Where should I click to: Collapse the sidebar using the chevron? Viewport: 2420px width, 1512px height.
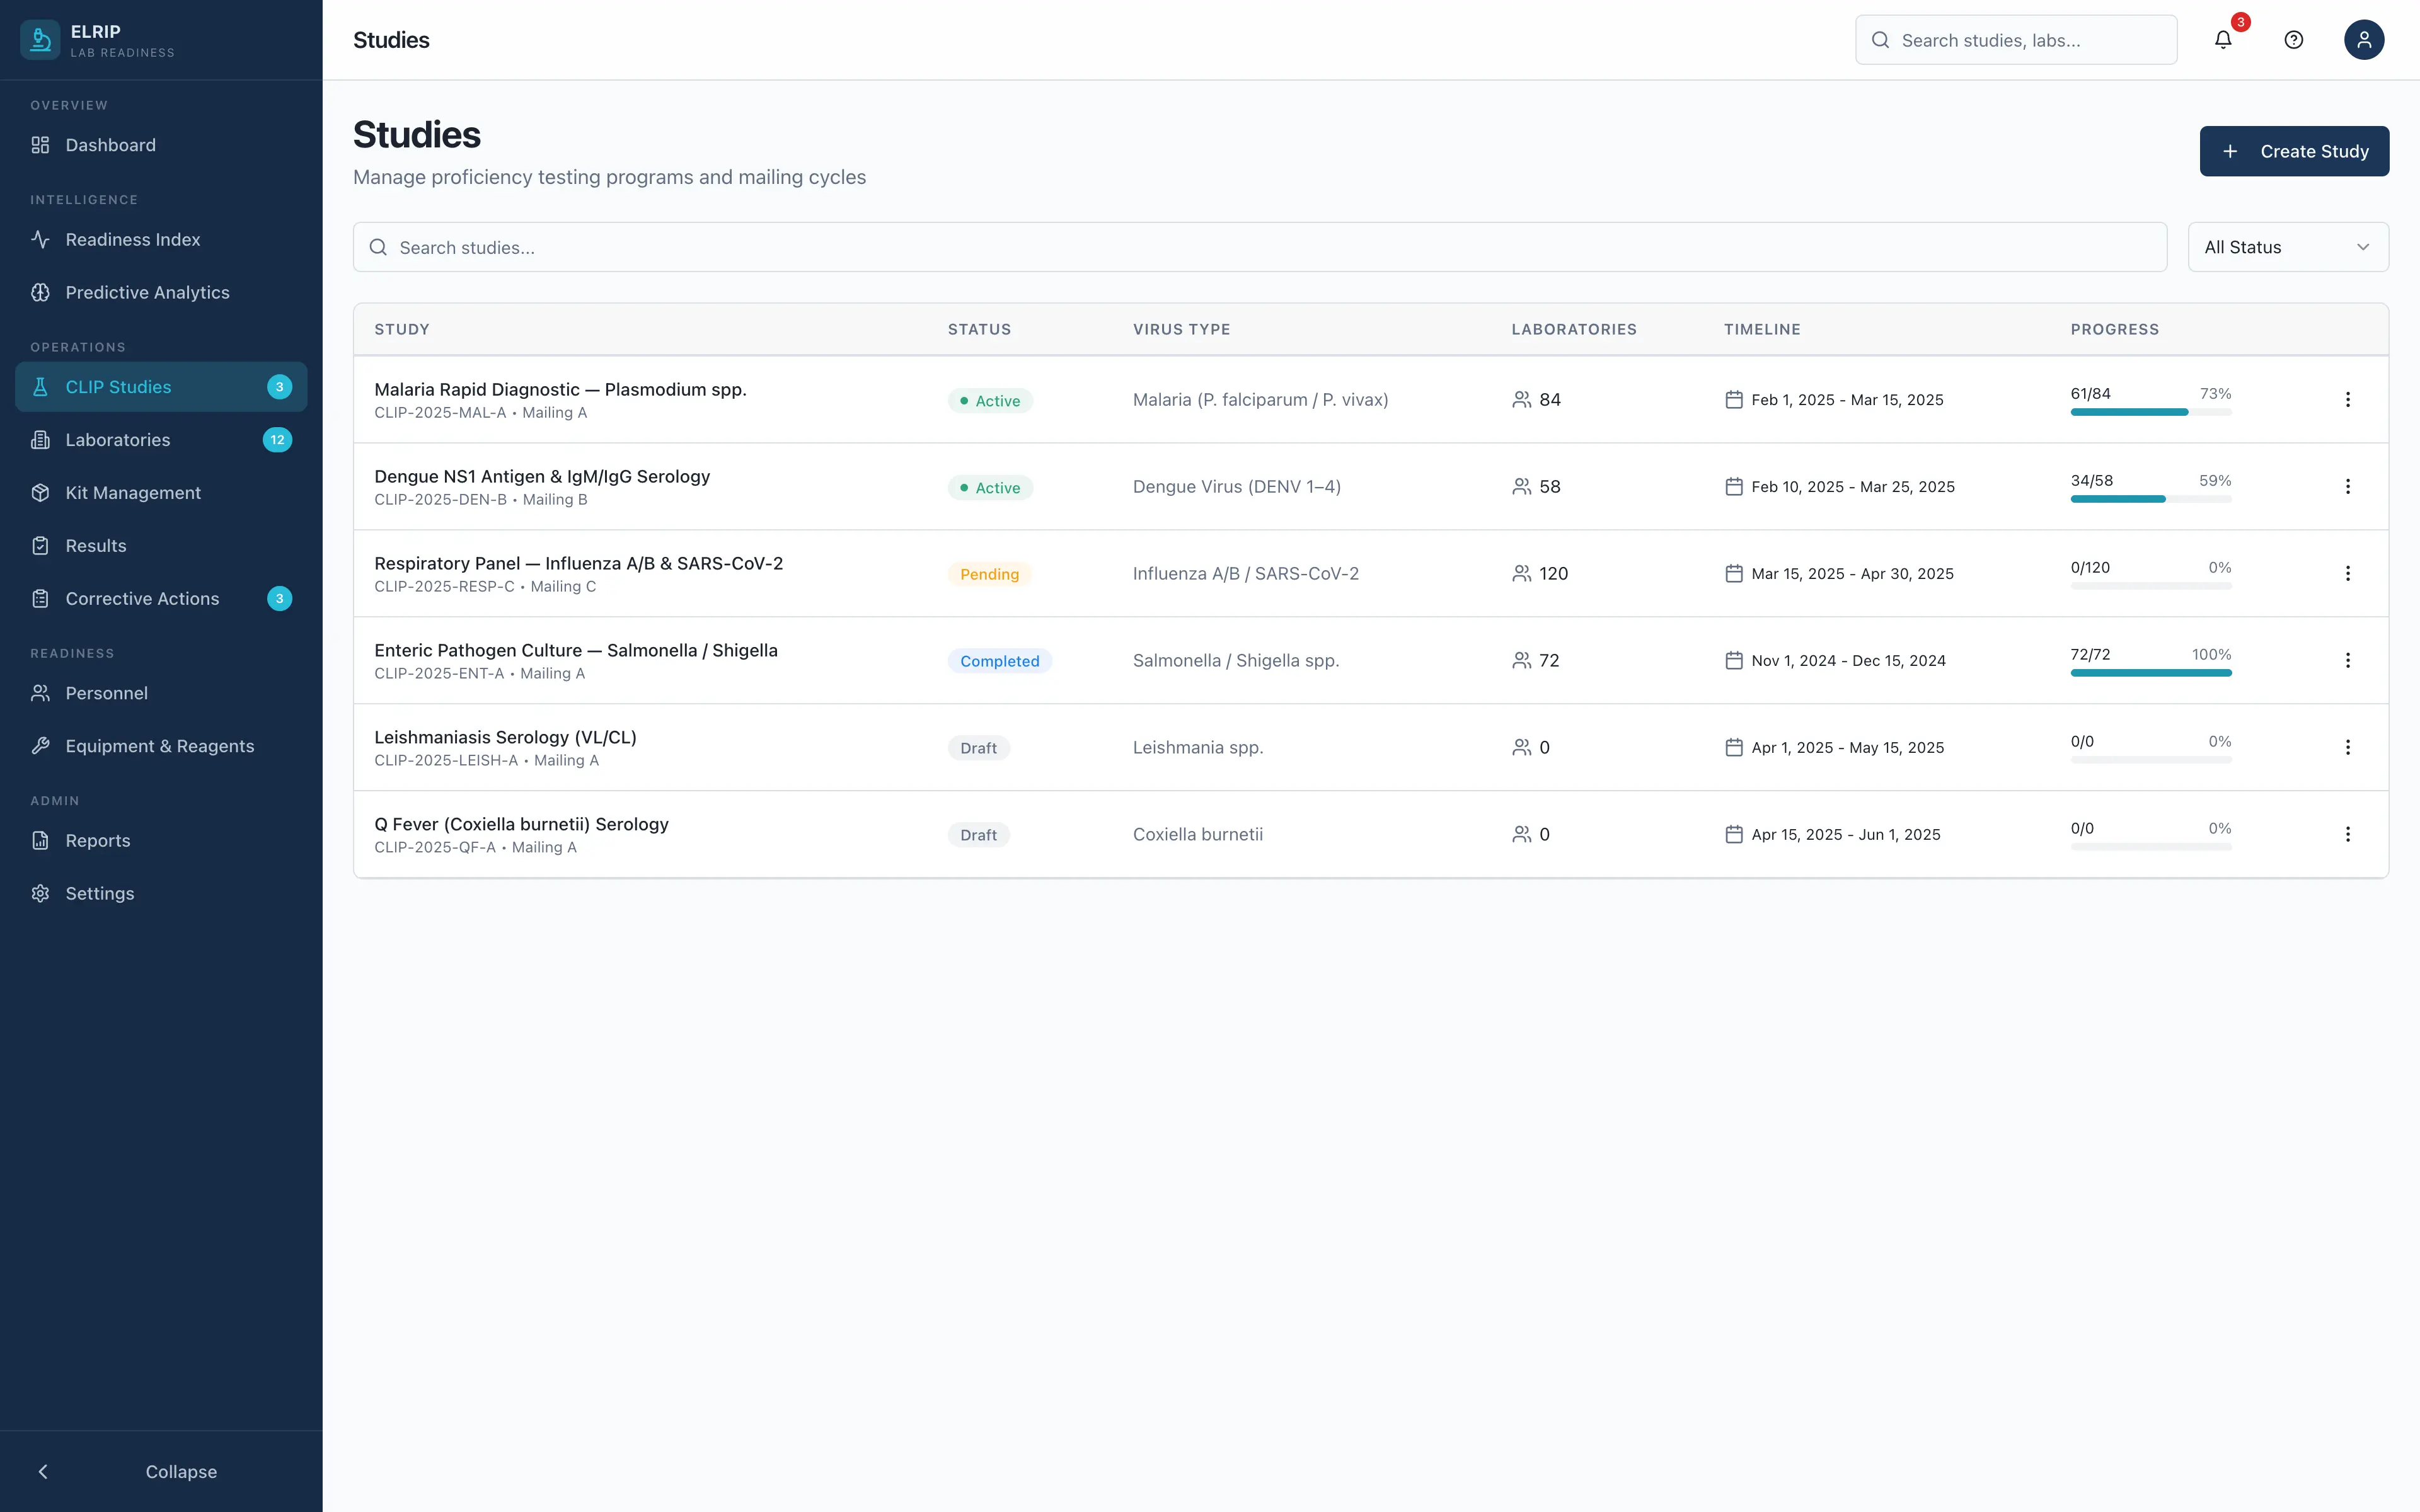[x=43, y=1471]
